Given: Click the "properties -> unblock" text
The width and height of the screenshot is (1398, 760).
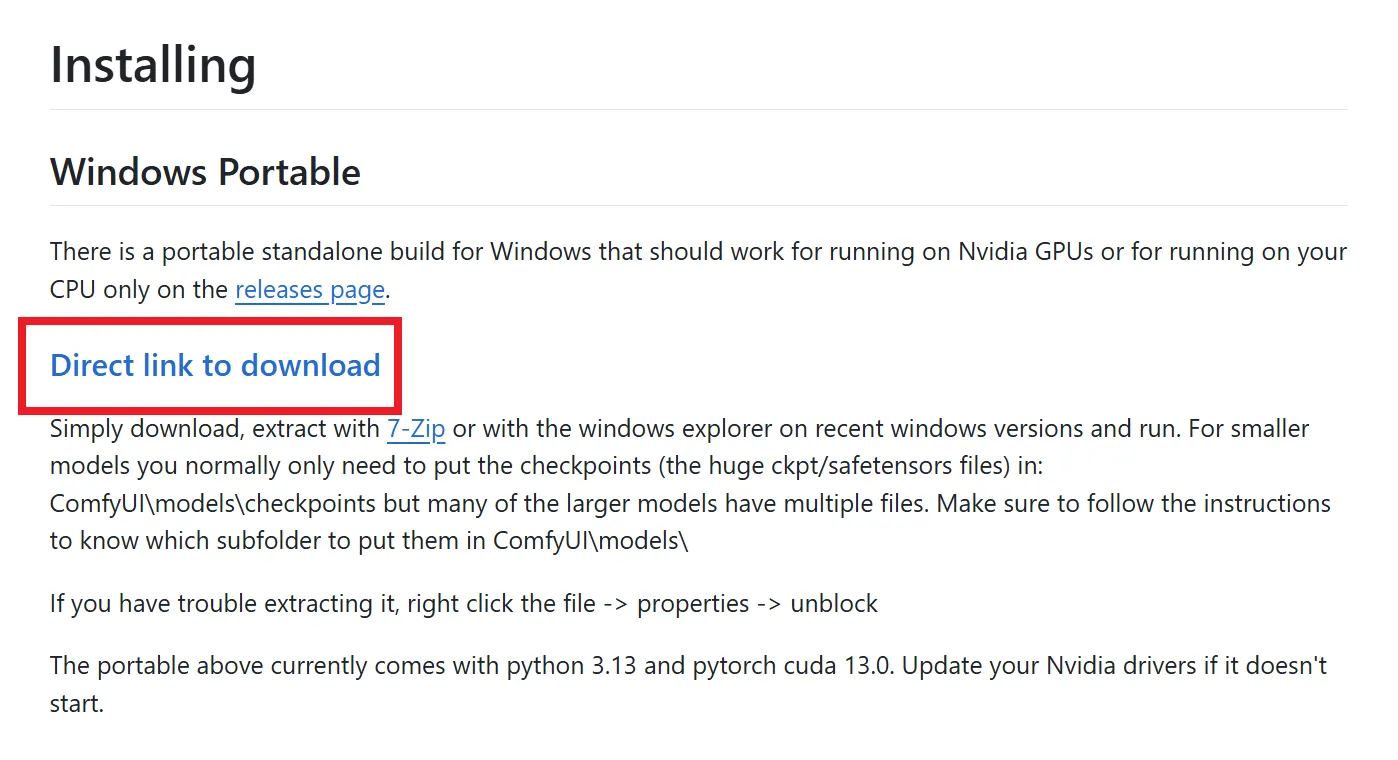Looking at the screenshot, I should [x=757, y=604].
